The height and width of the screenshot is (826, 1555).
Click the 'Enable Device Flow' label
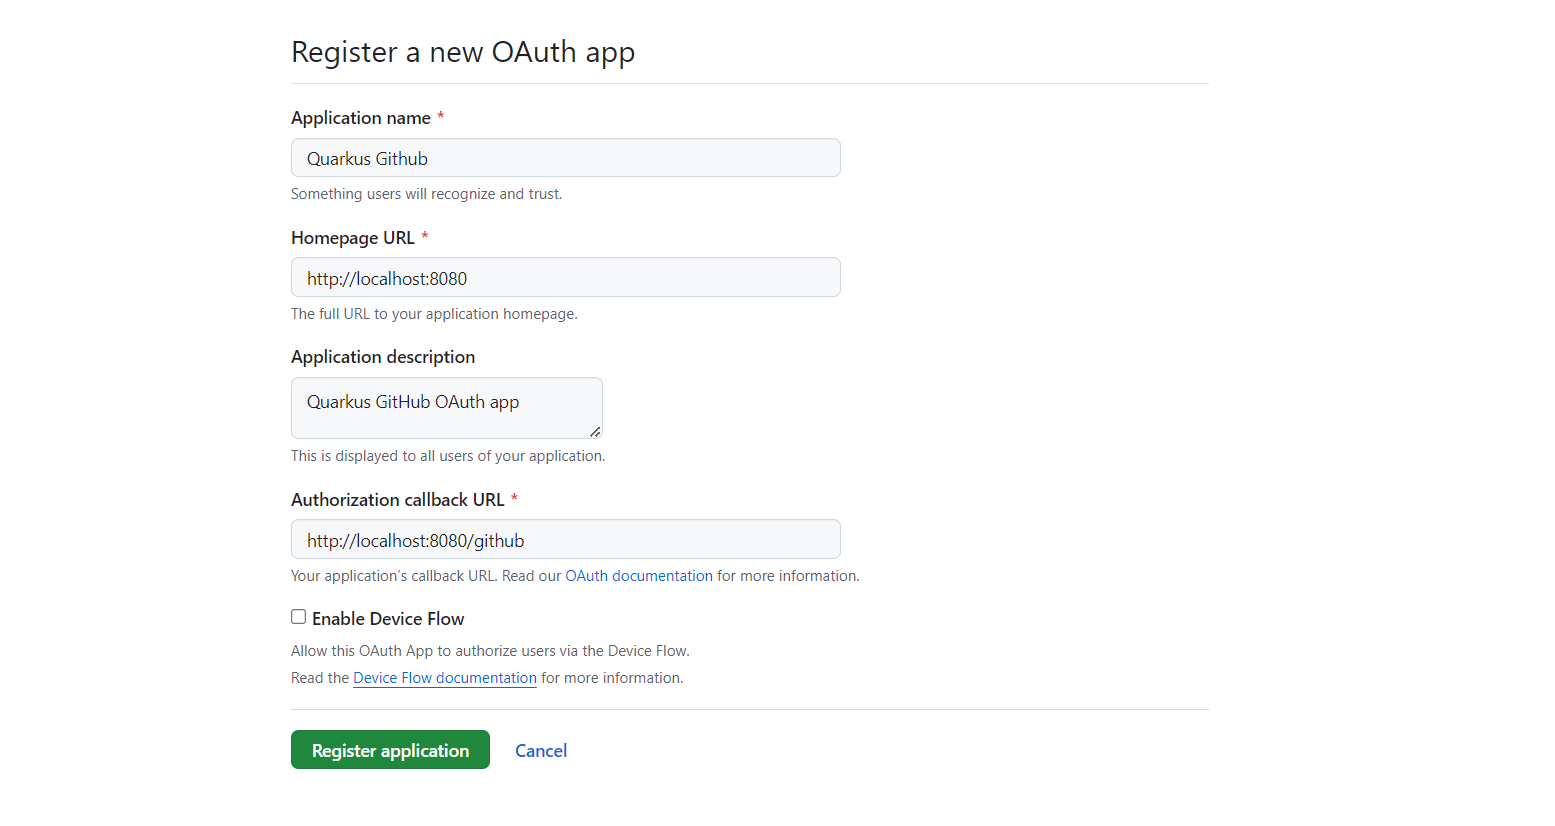click(388, 619)
